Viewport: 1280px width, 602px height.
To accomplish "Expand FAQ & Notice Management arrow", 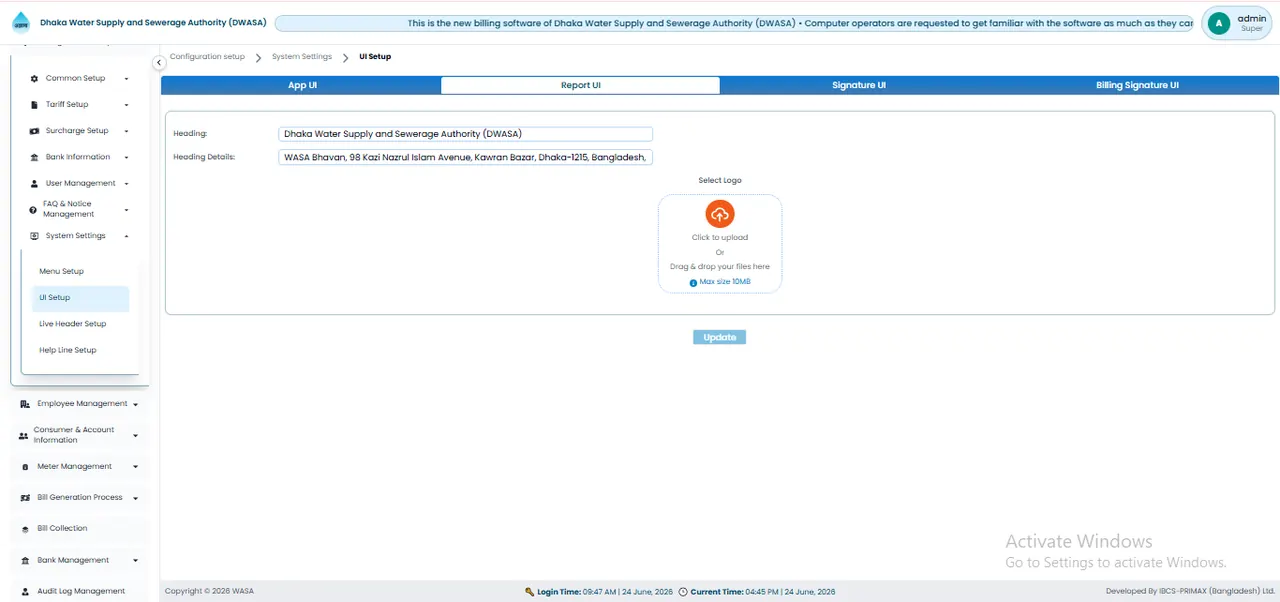I will point(126,210).
